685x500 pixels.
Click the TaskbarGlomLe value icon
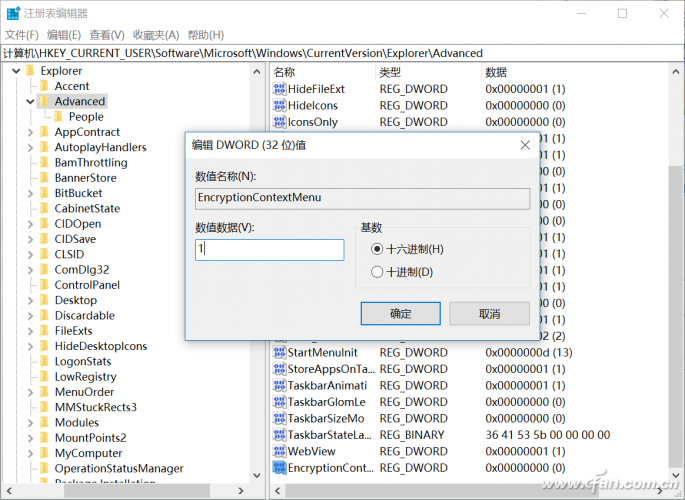[x=279, y=402]
